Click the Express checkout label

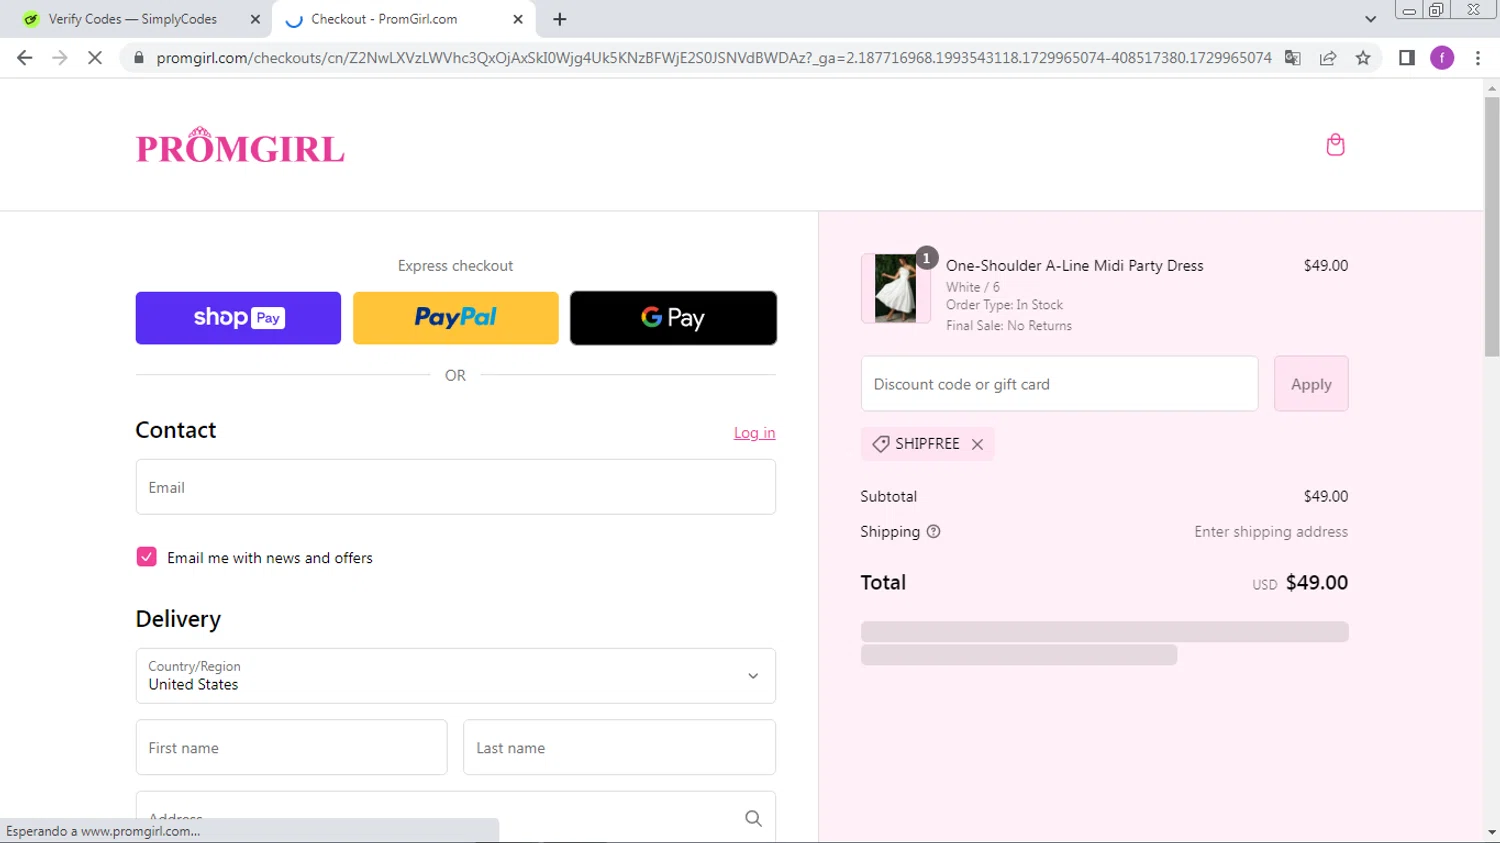[x=455, y=266]
